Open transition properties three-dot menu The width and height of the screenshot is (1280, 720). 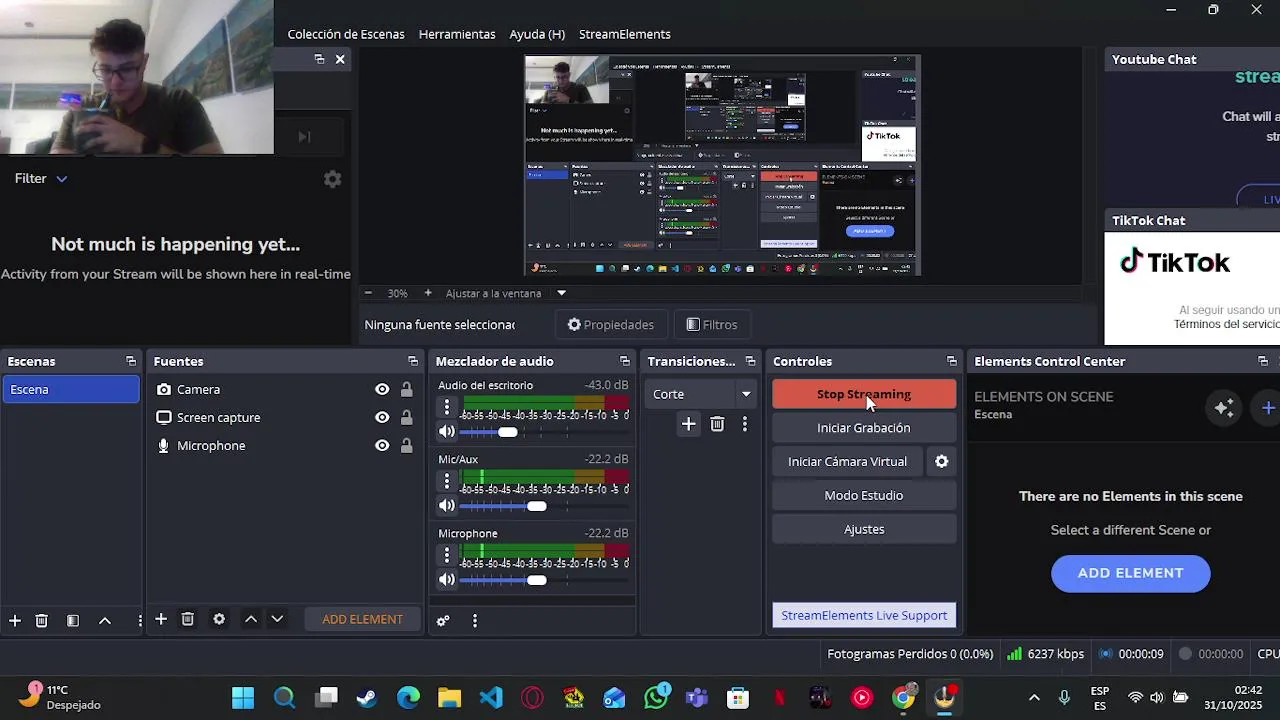click(x=744, y=425)
